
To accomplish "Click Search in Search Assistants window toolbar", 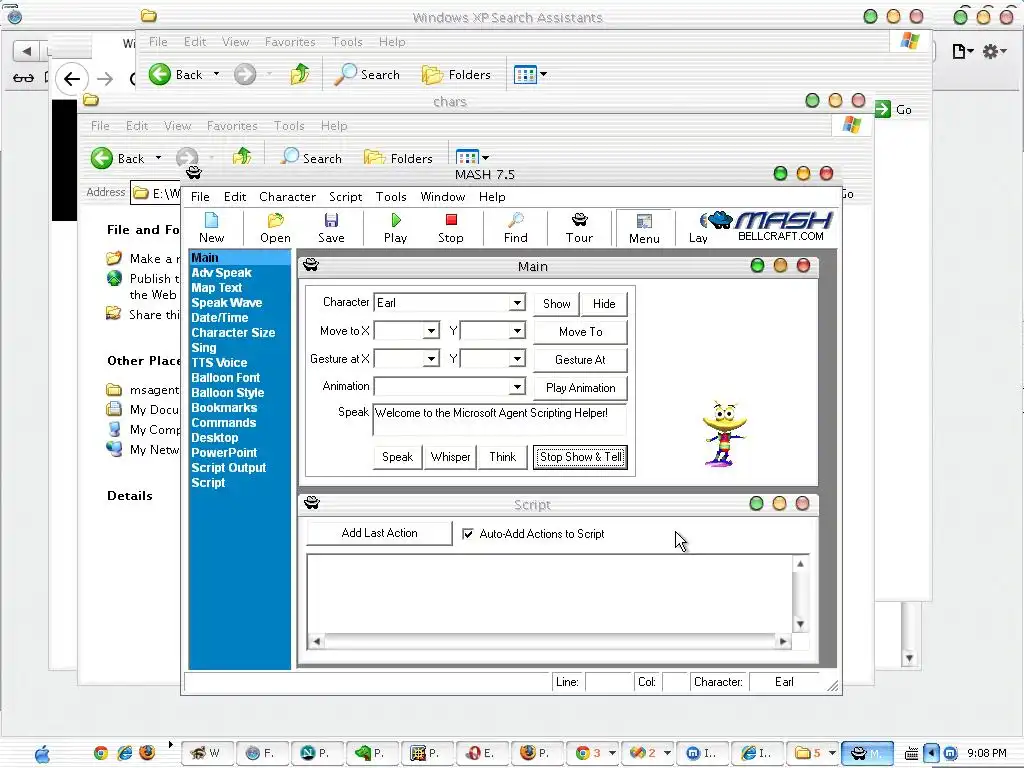I will 367,74.
